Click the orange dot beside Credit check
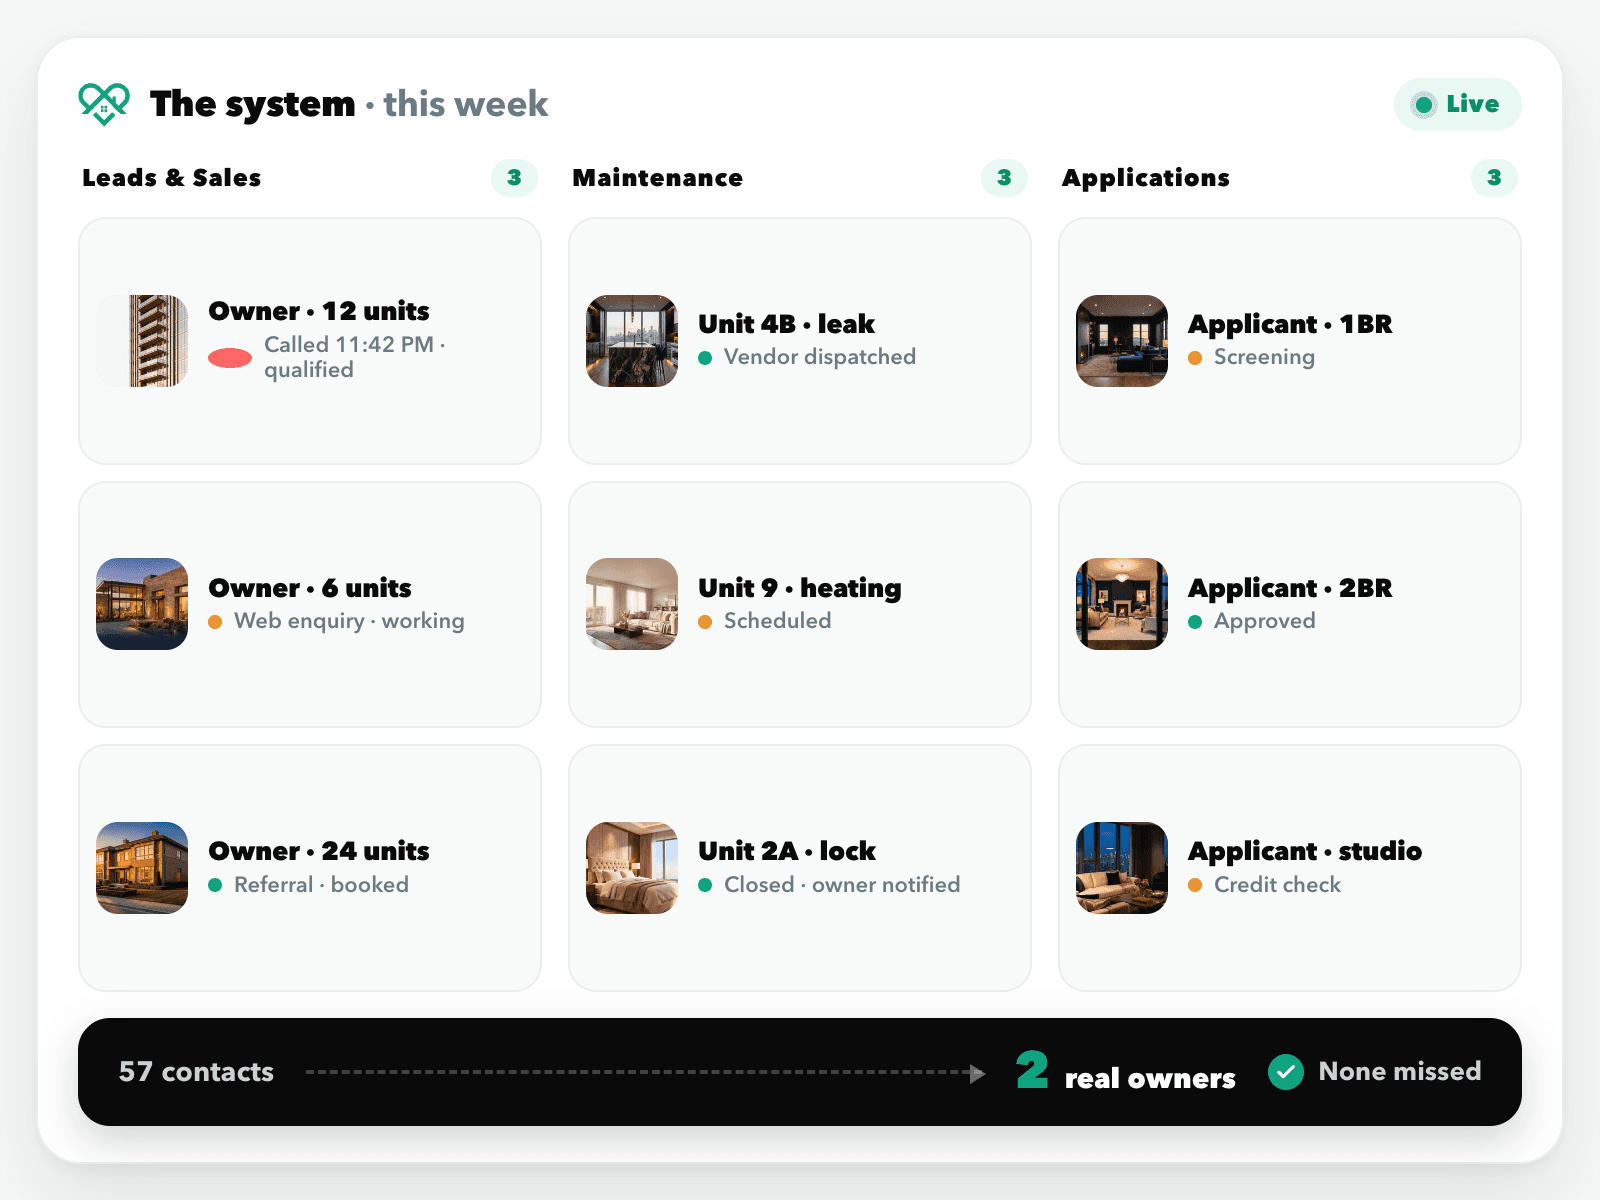The height and width of the screenshot is (1200, 1600). pos(1195,885)
